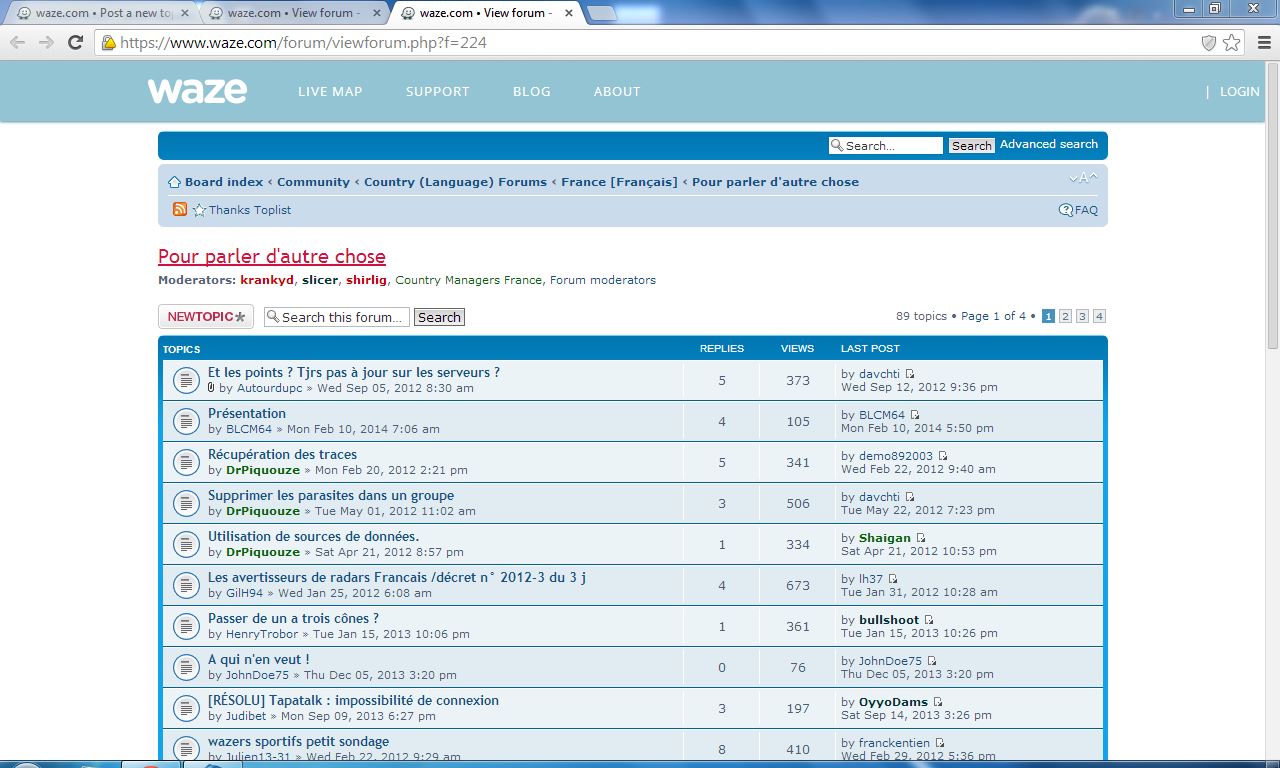View latest post icon by davchti first row
The image size is (1280, 768).
point(910,374)
